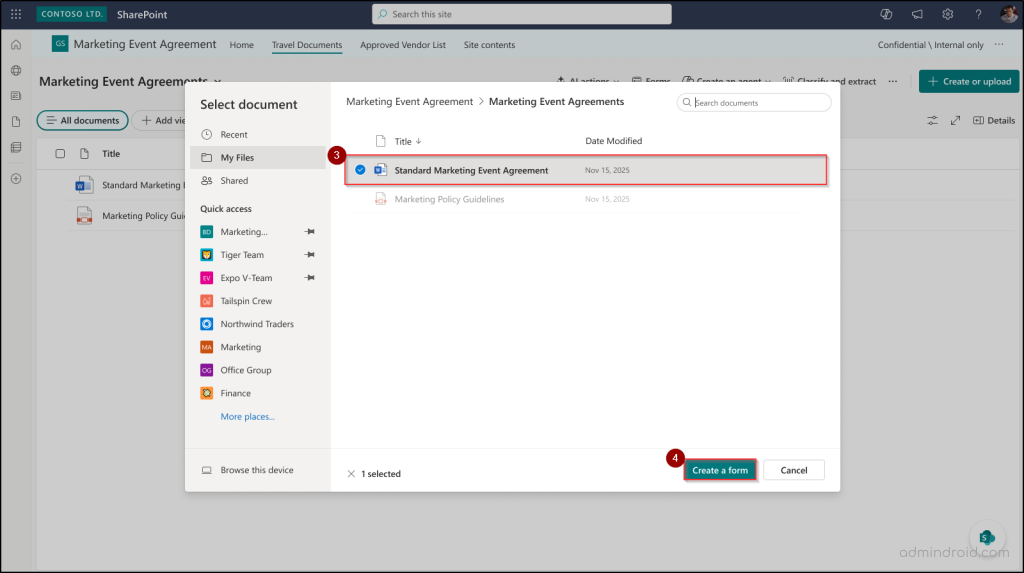
Task: Unpin the Tiger Team quick access
Action: click(310, 255)
